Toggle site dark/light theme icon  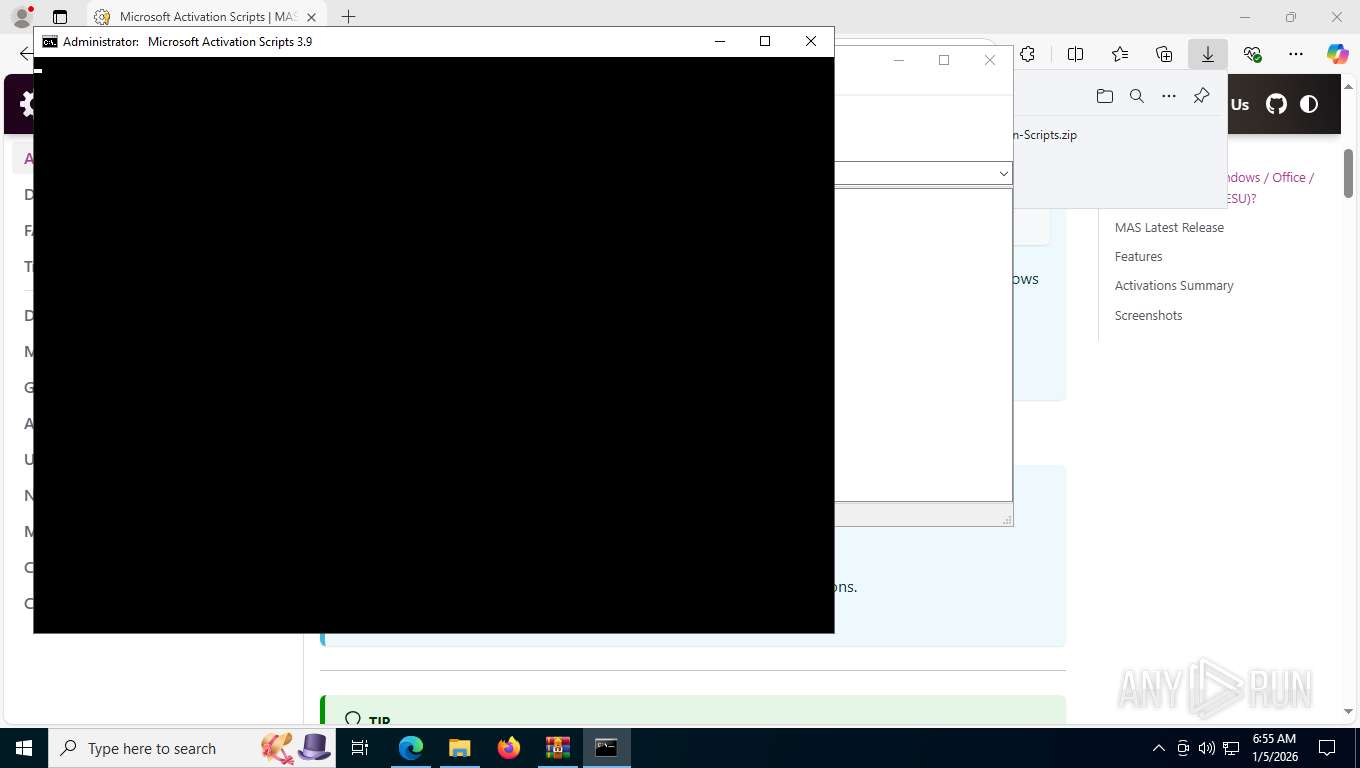click(1309, 104)
